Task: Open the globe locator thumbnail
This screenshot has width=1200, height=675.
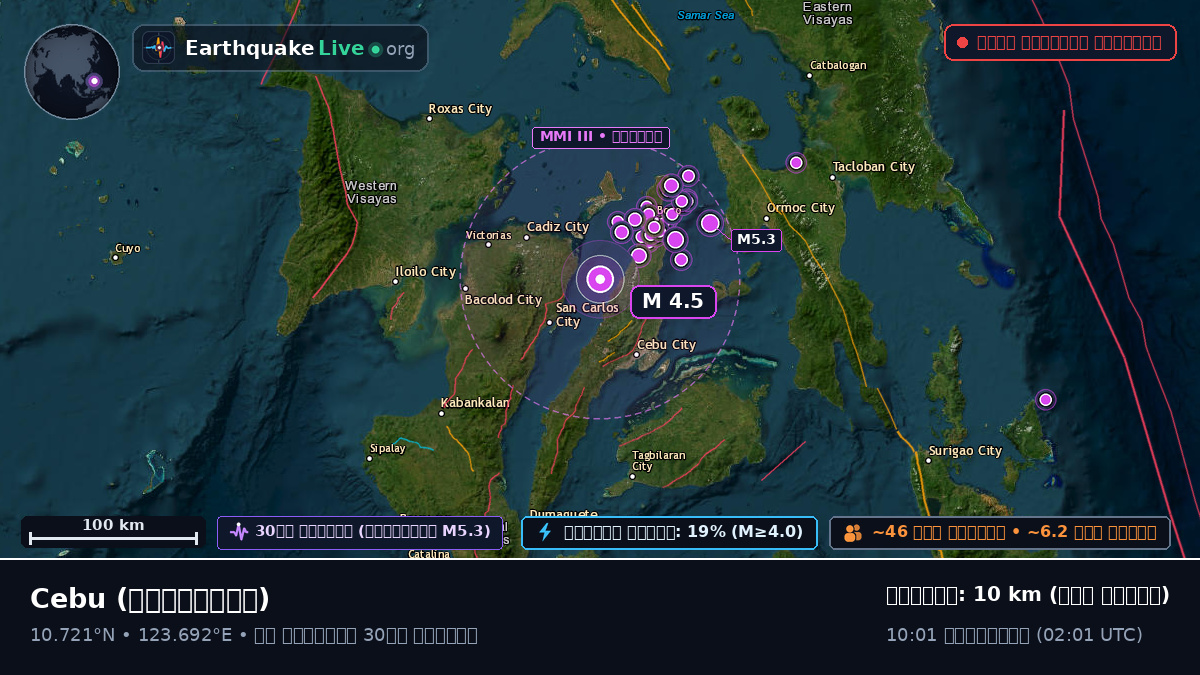Action: click(x=72, y=72)
